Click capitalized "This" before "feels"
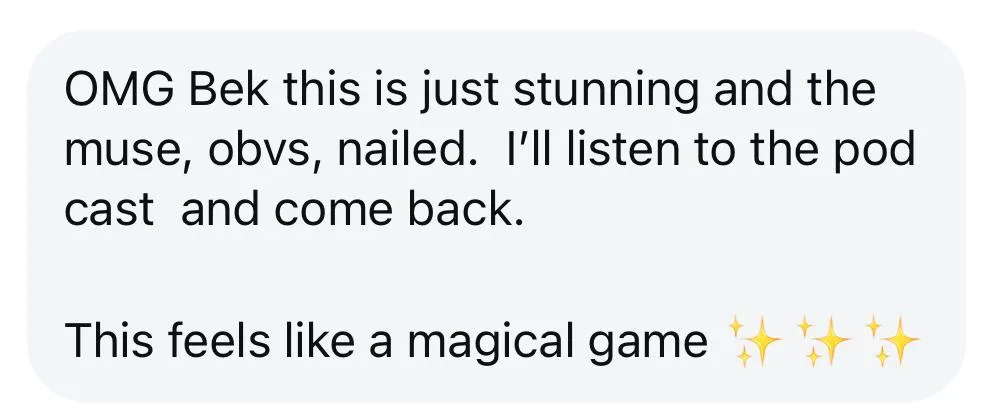1002x418 pixels. 109,342
